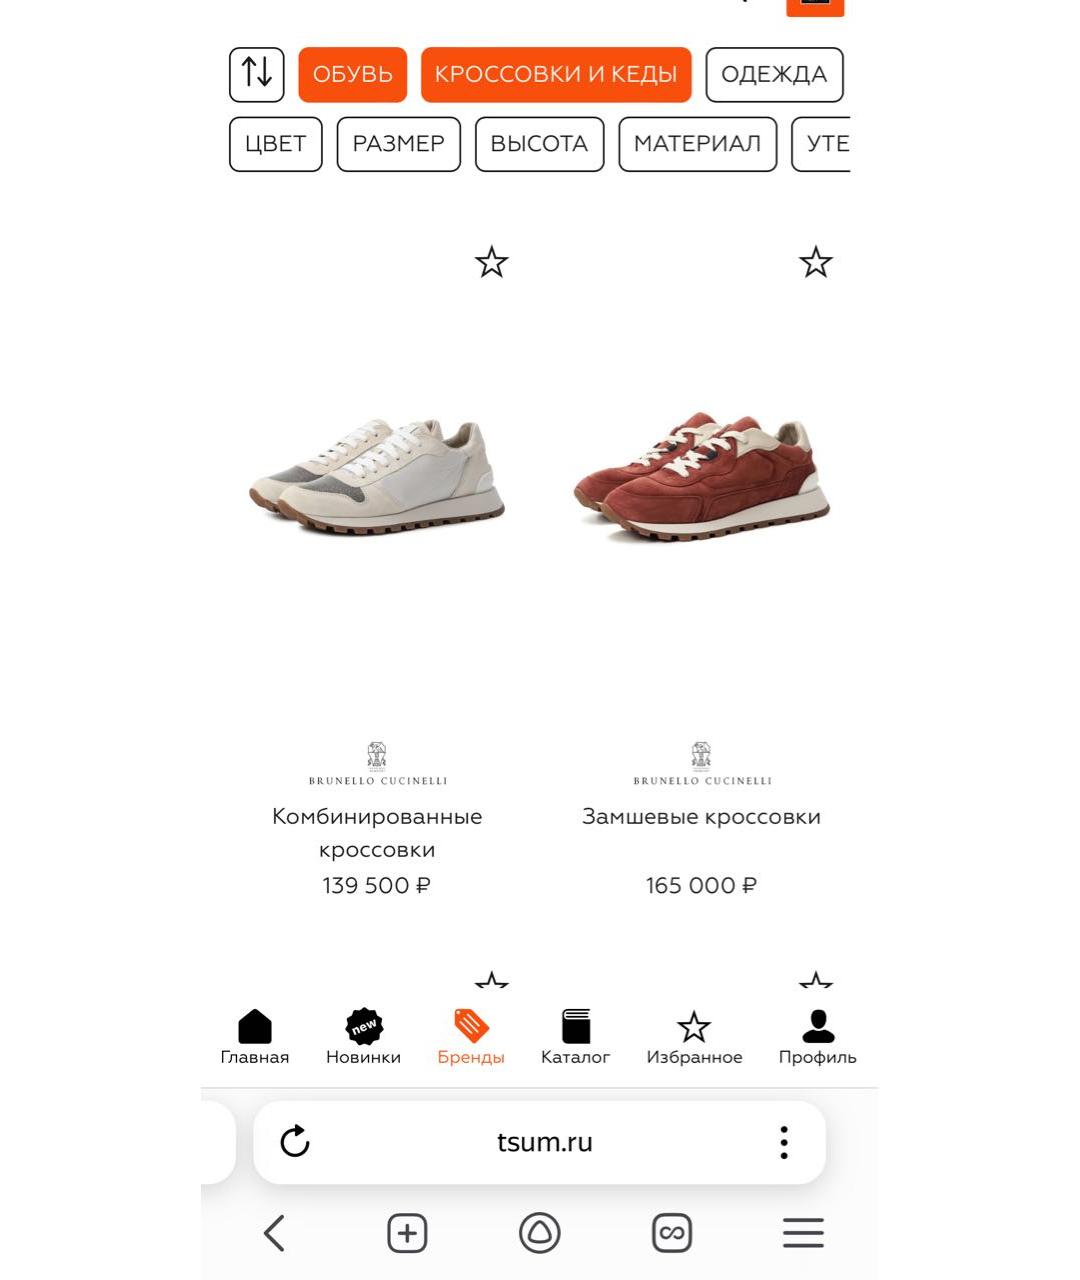Go to the Главная home tab
Screen dimensions: 1080x1280
coord(255,1037)
